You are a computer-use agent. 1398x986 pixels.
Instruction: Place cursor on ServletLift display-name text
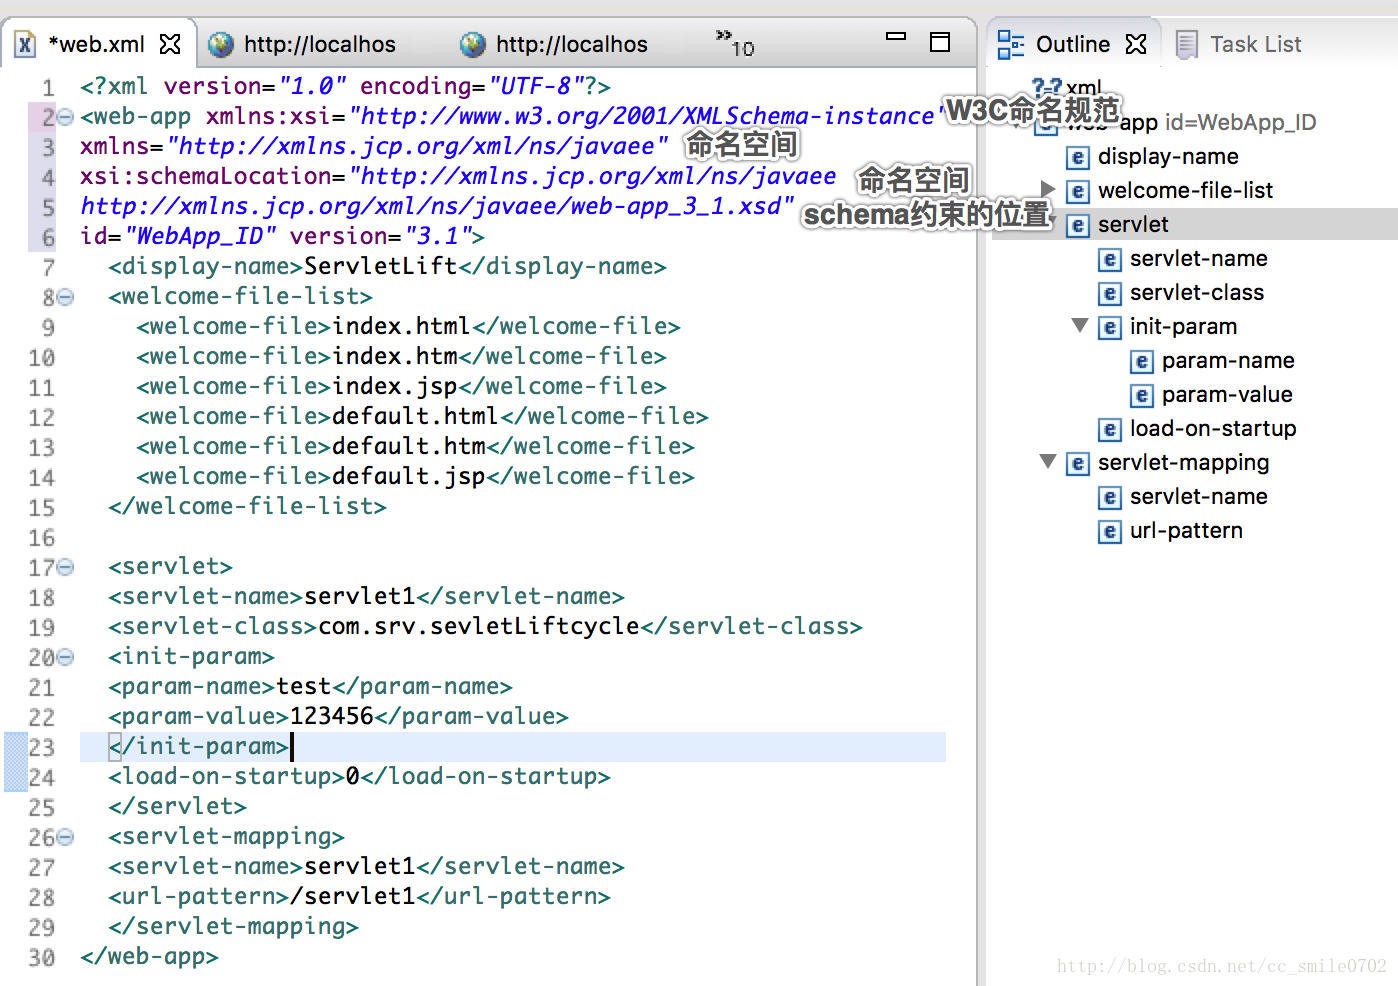click(380, 266)
